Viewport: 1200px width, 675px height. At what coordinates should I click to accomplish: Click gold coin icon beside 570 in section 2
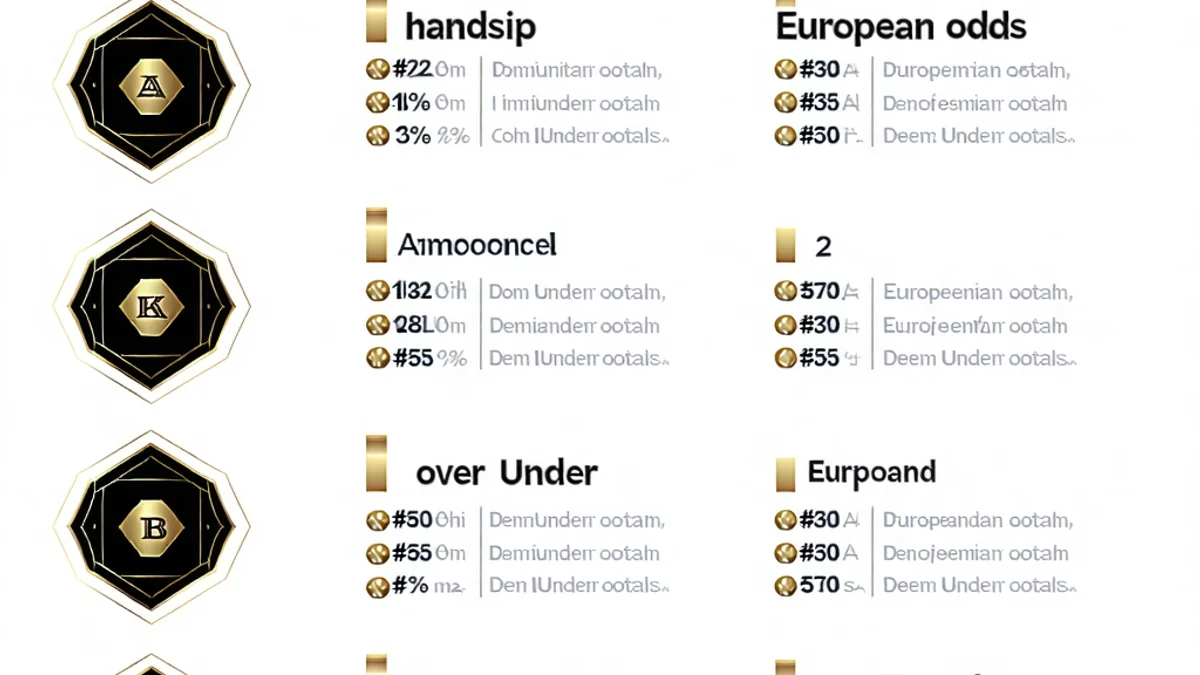pos(786,292)
